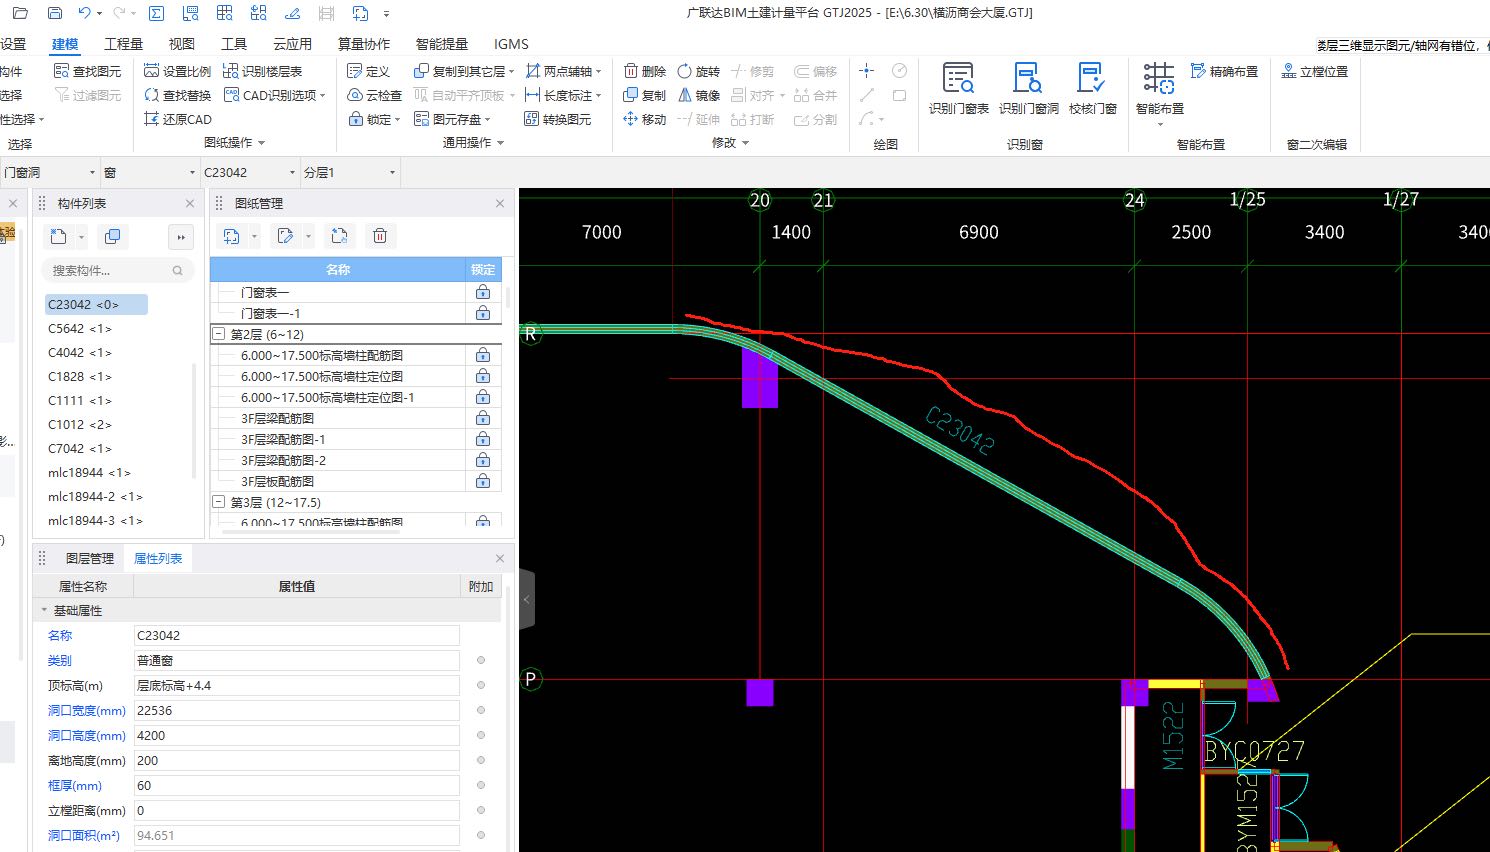Viewport: 1490px width, 852px height.
Task: Open 工具 ribbon tab
Action: (234, 44)
